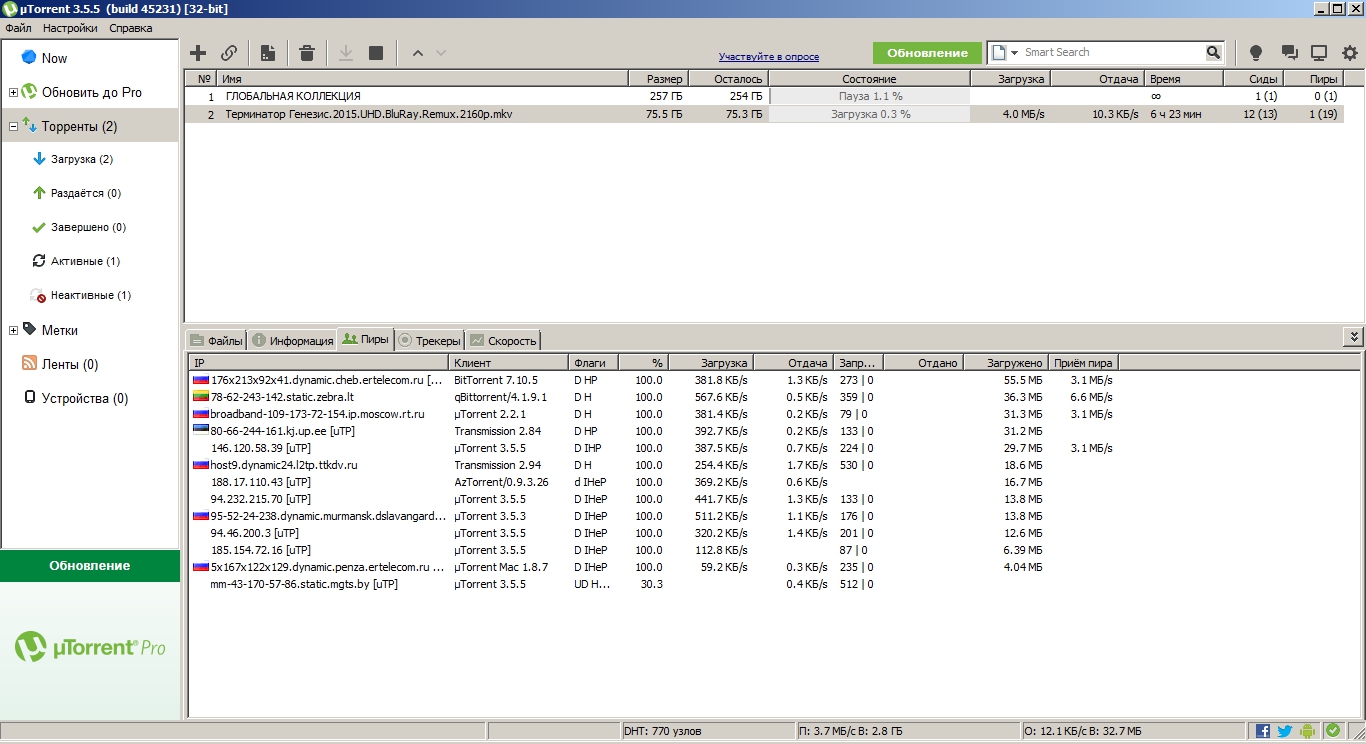Screen dimensions: 1366x744
Task: Select Now in the sidebar
Action: click(54, 58)
